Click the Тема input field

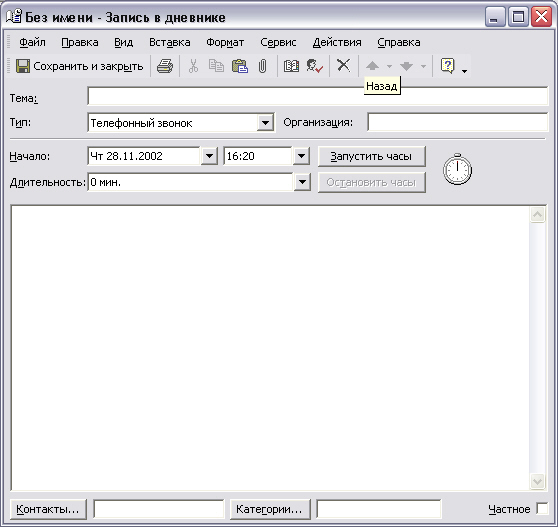[x=317, y=96]
